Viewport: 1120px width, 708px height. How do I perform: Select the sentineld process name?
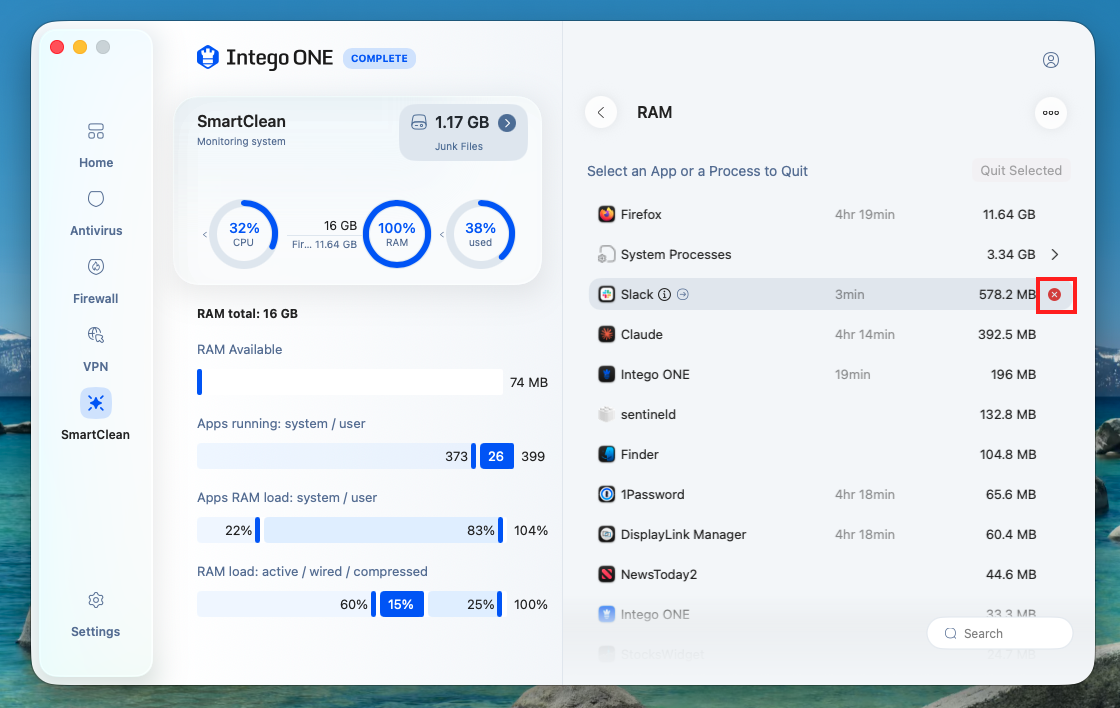pyautogui.click(x=648, y=414)
